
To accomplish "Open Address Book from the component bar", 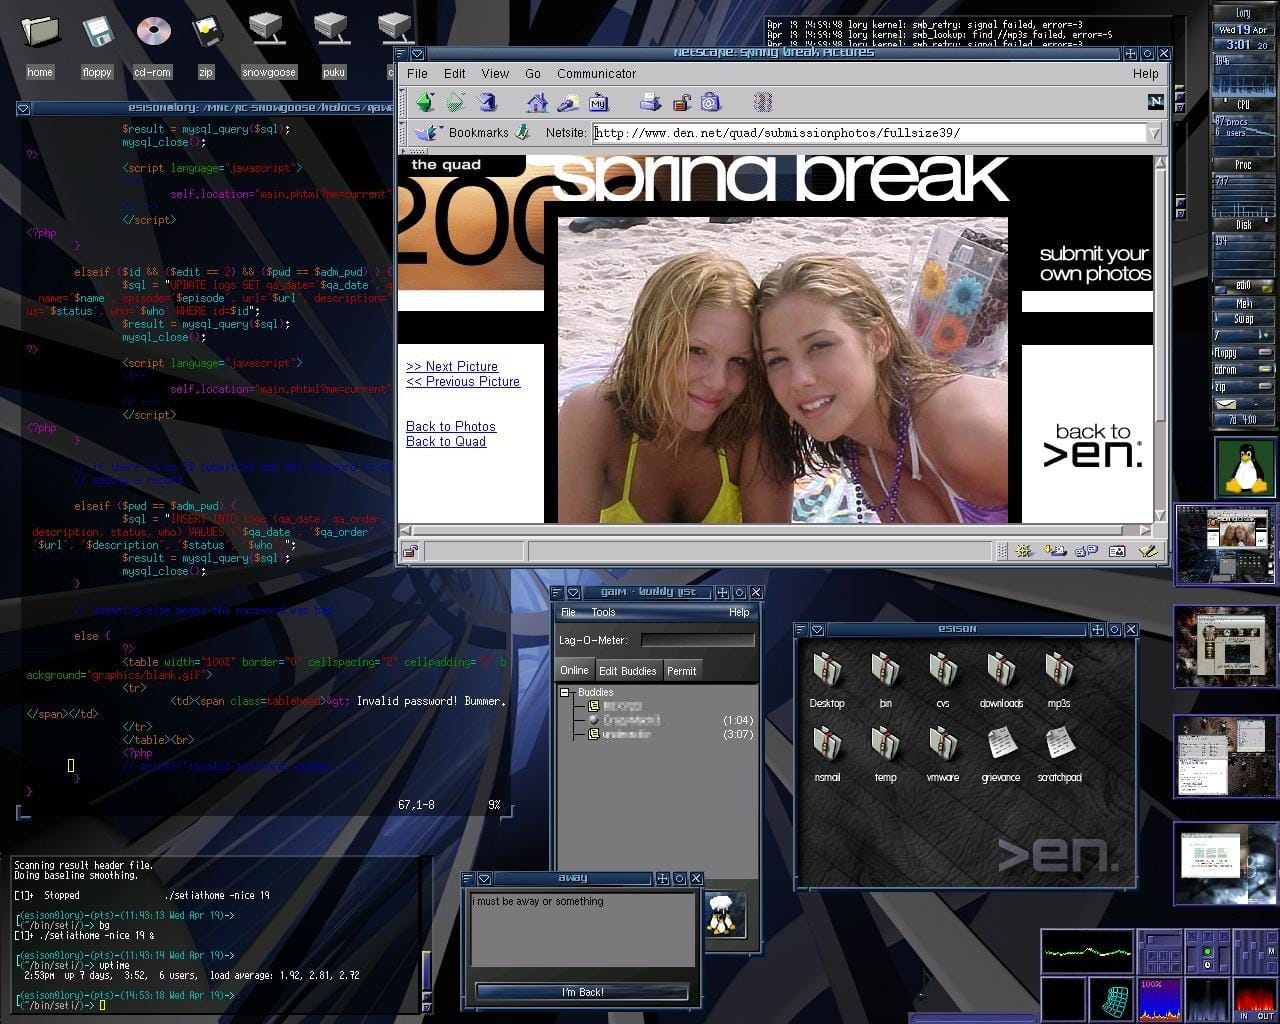I will pyautogui.click(x=1117, y=551).
